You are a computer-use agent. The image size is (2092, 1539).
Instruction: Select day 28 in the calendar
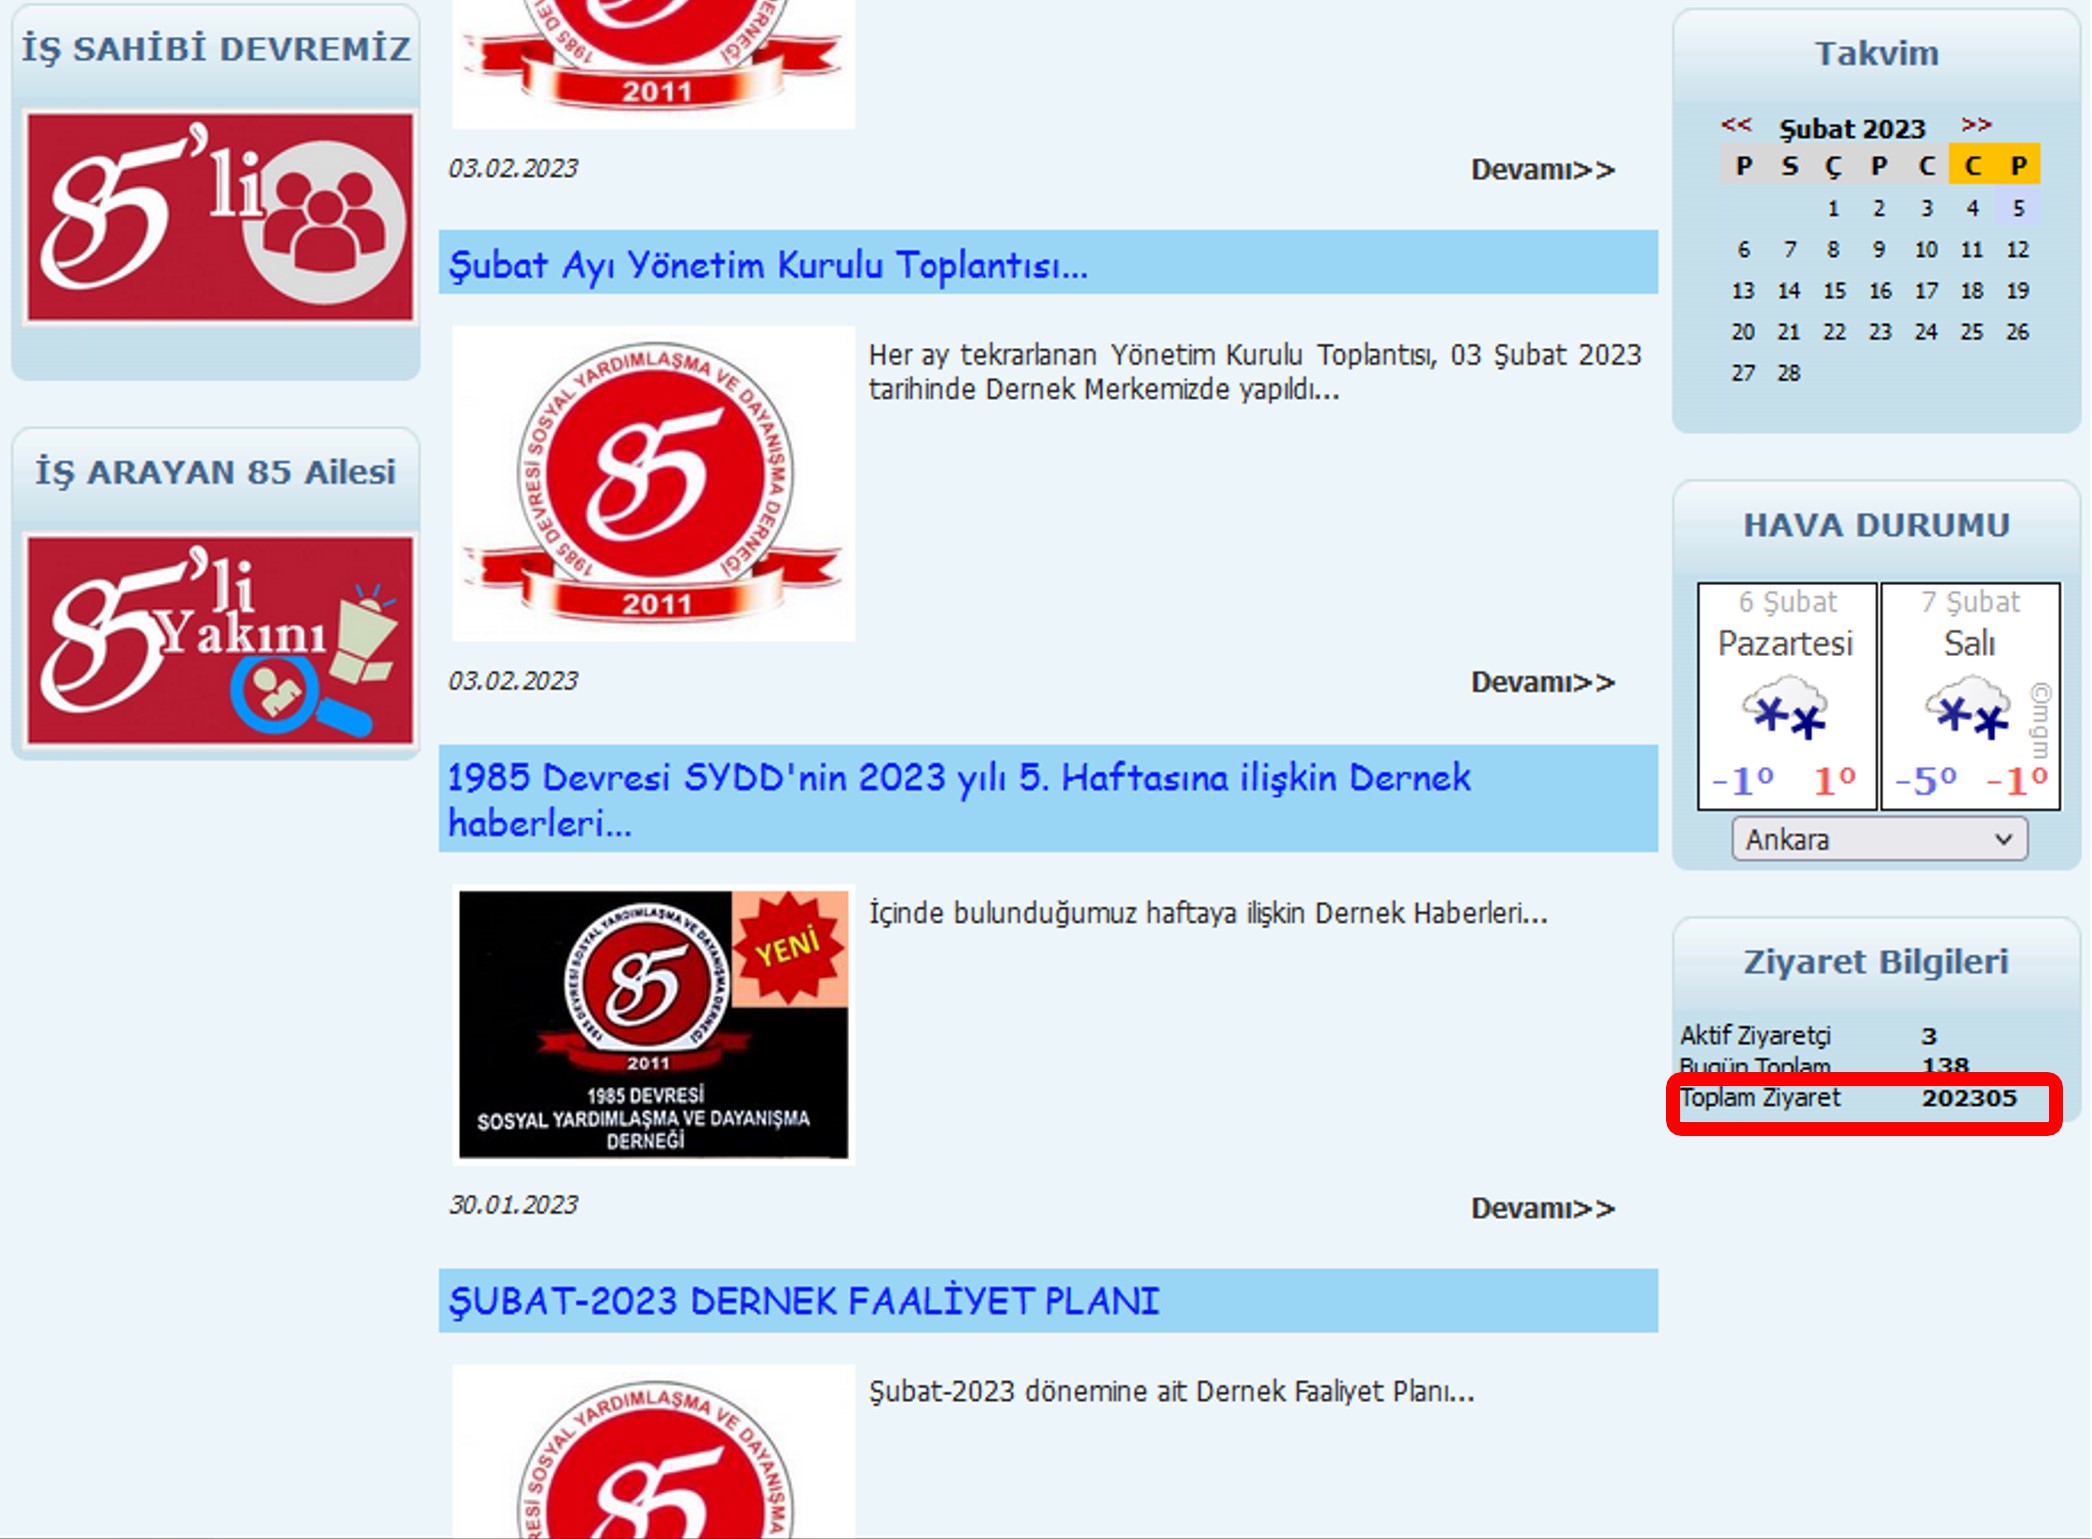pyautogui.click(x=1788, y=372)
